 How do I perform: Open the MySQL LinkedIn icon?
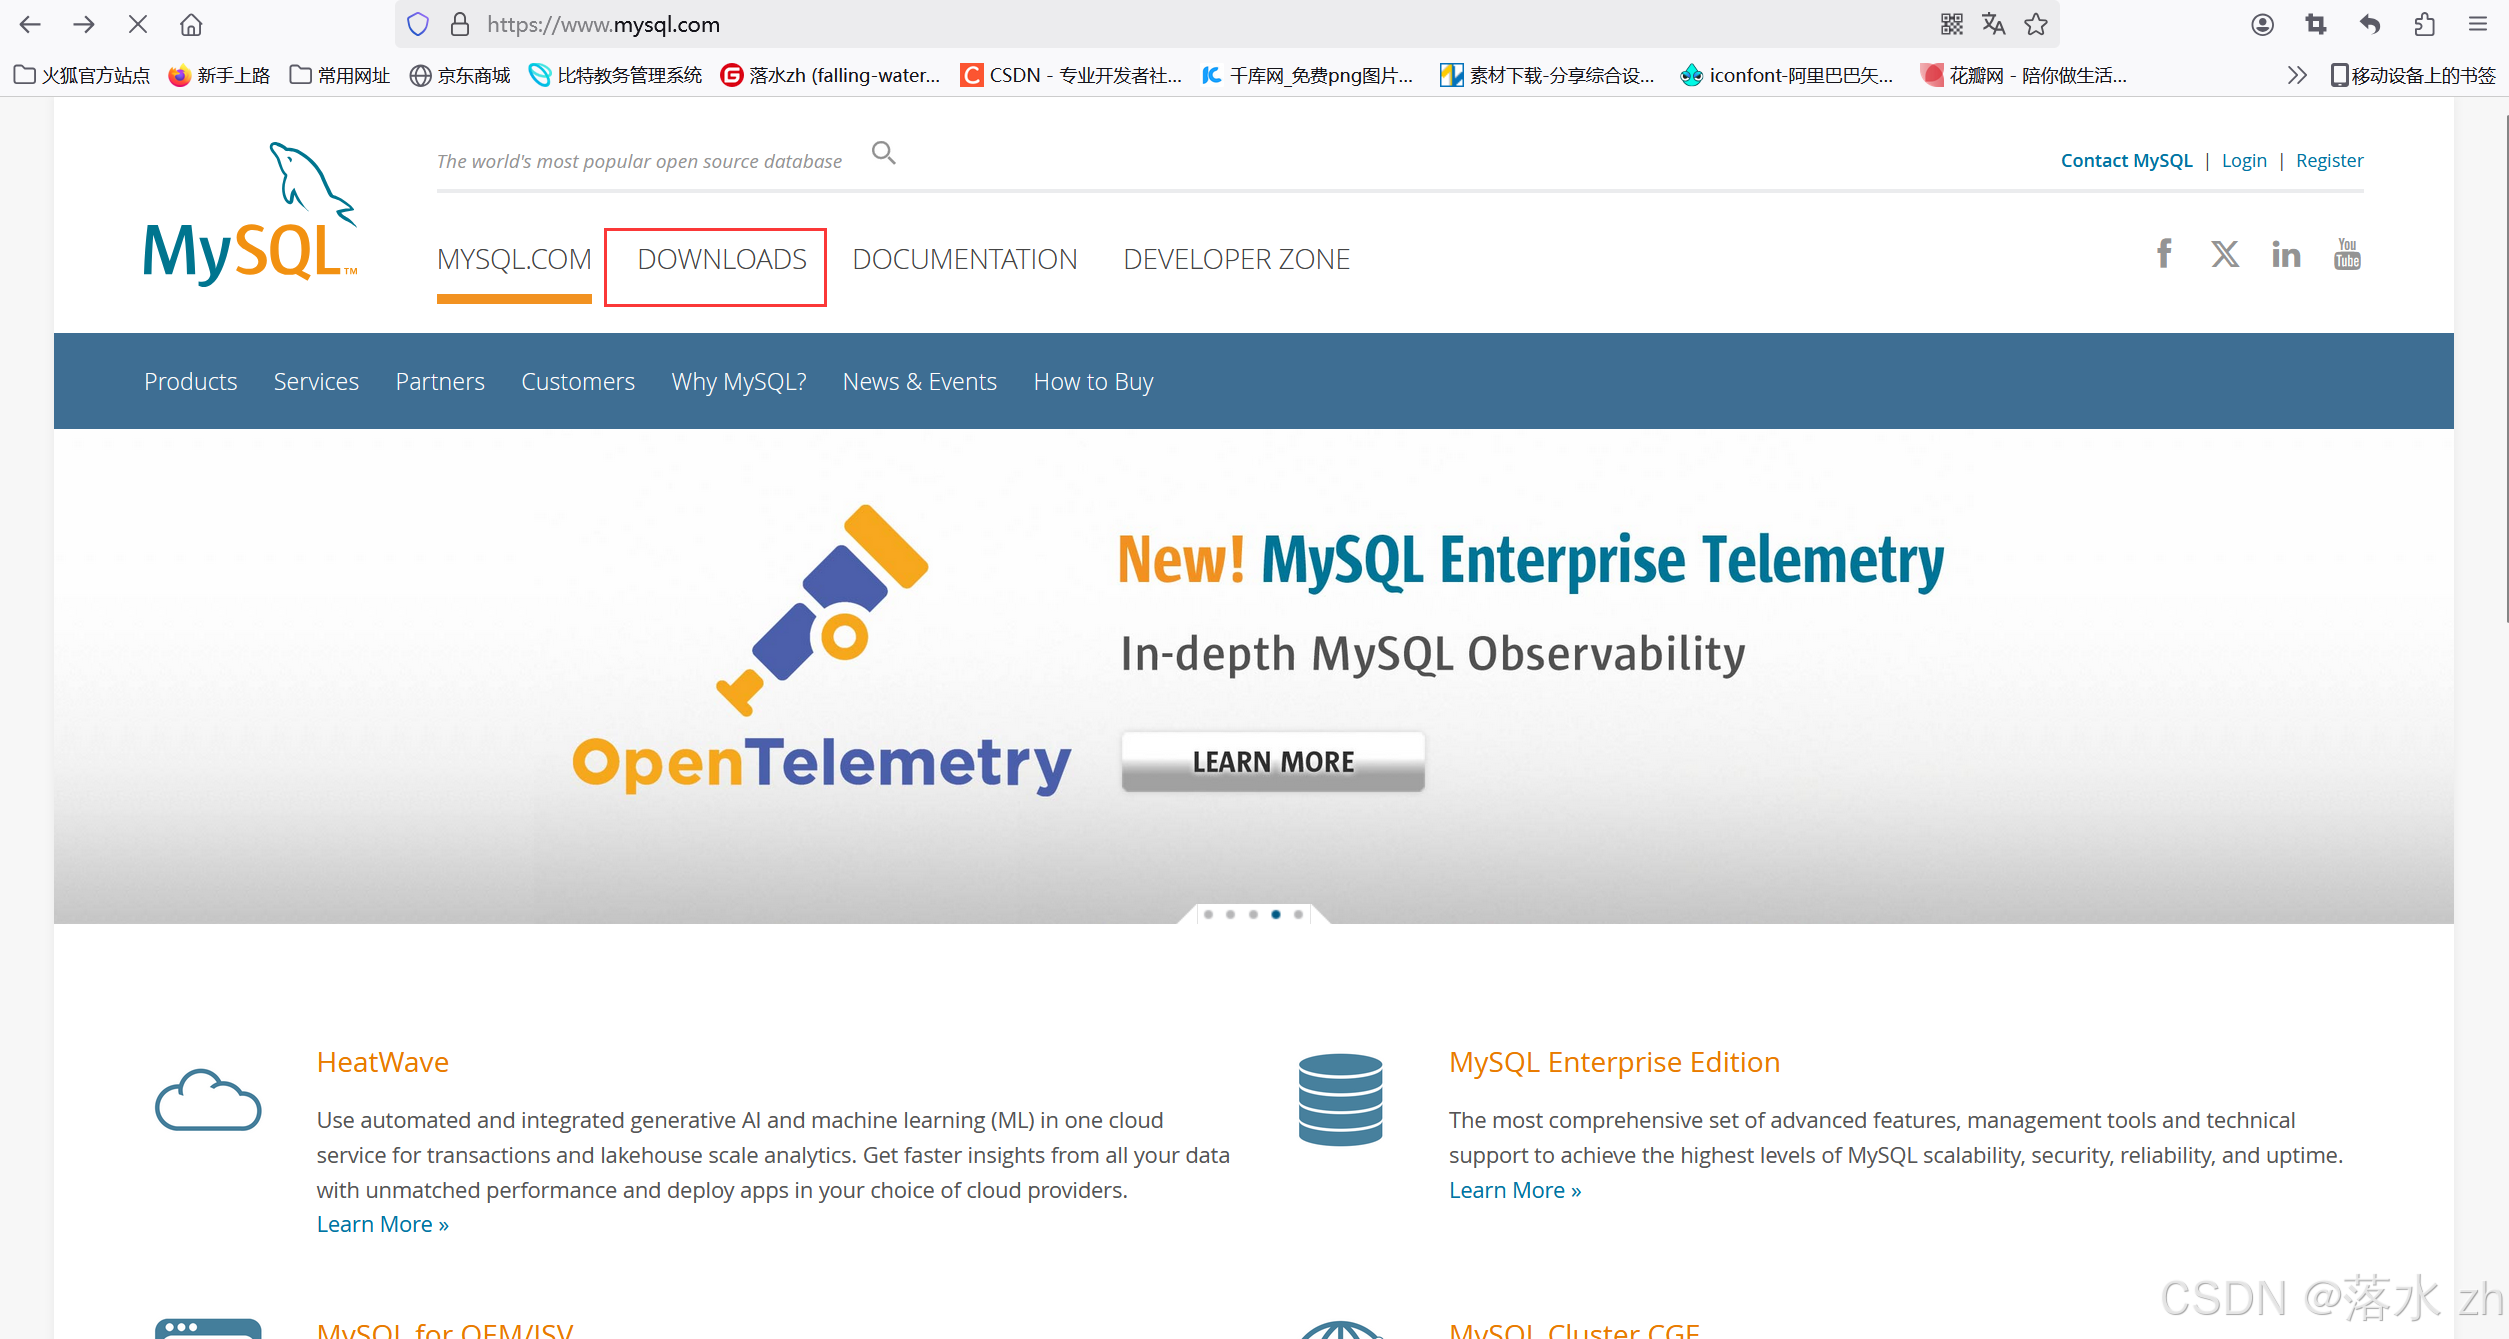(x=2285, y=255)
